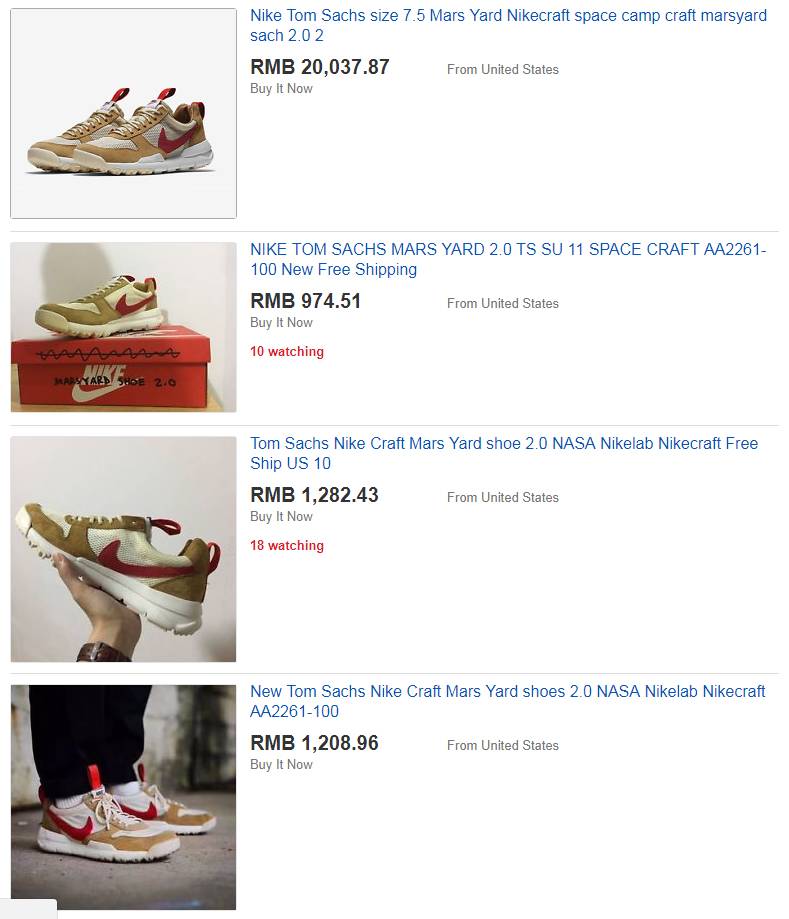Image resolution: width=789 pixels, height=919 pixels.
Task: Click the RMB 1,282.43 price
Action: point(314,495)
